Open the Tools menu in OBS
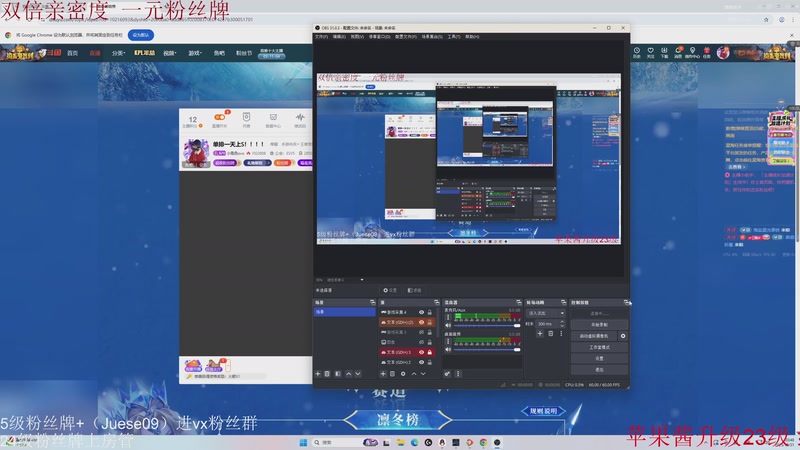This screenshot has height=450, width=800. click(x=454, y=37)
